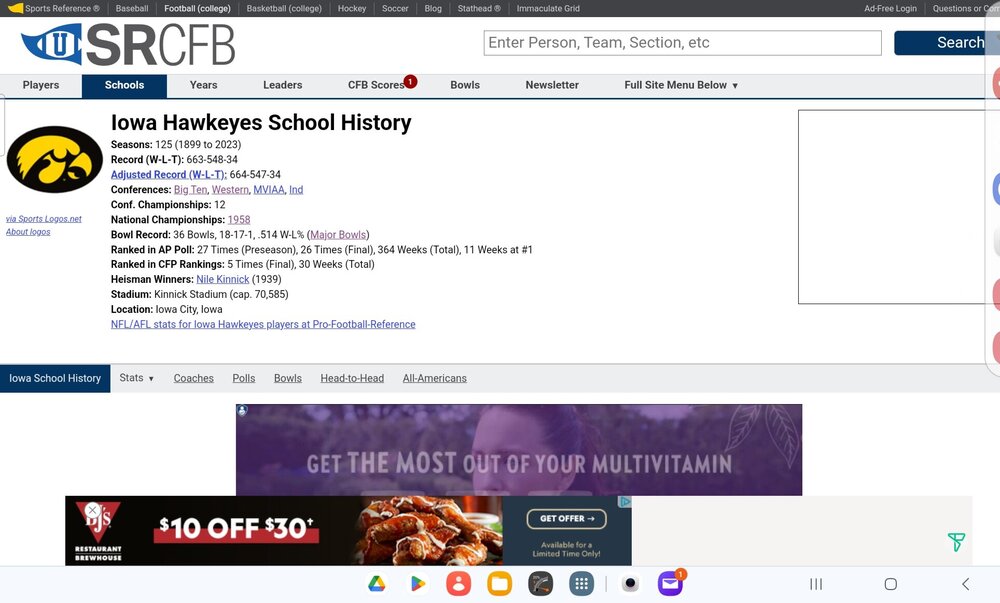
Task: Click the Iowa Hawkeyes logo image
Action: (x=54, y=159)
